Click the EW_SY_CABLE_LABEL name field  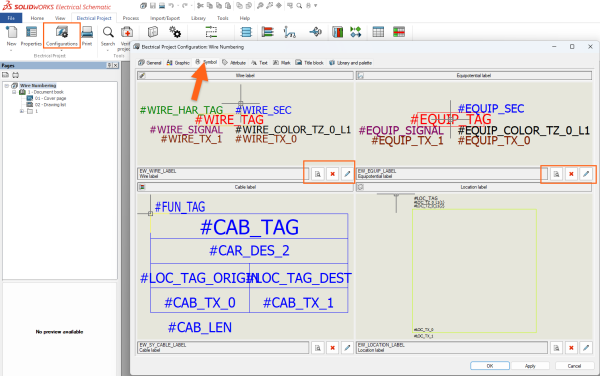point(223,347)
